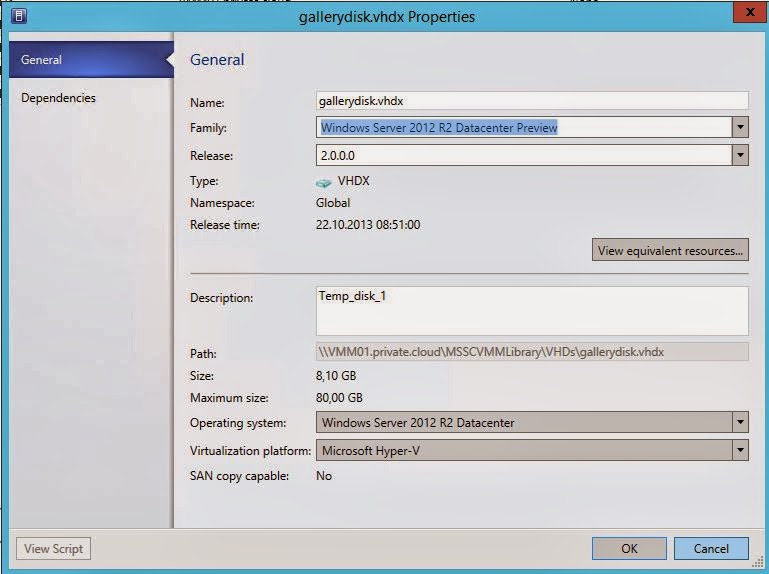Click the size value '8,10 GB'
769x574 pixels.
(x=336, y=376)
